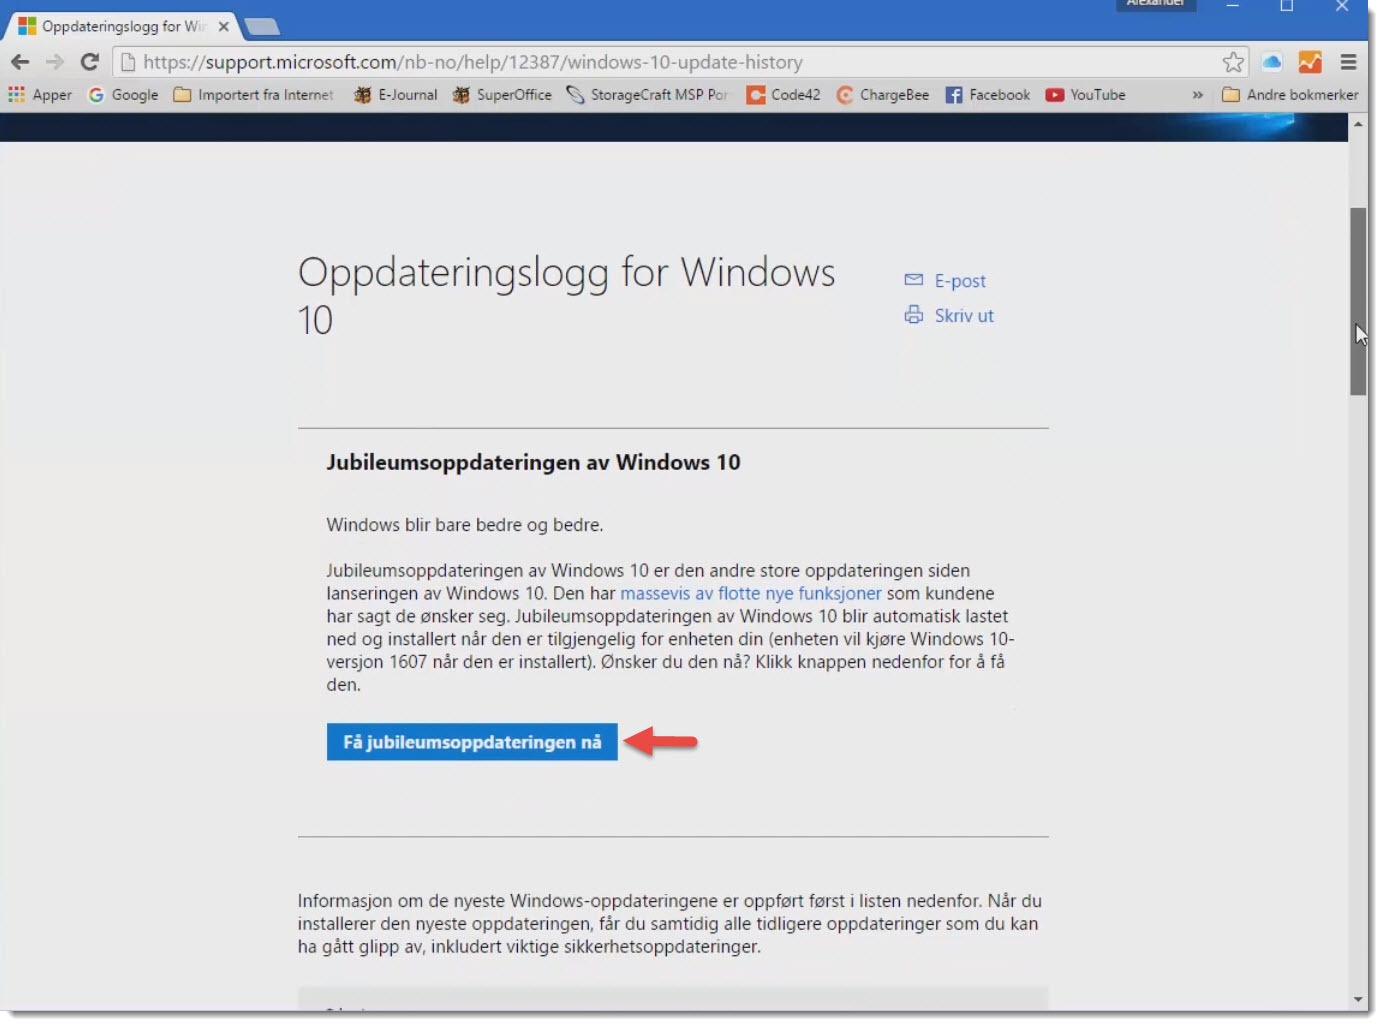Click the Jubileumsoppdateringen av Windows 10 heading

tap(533, 462)
